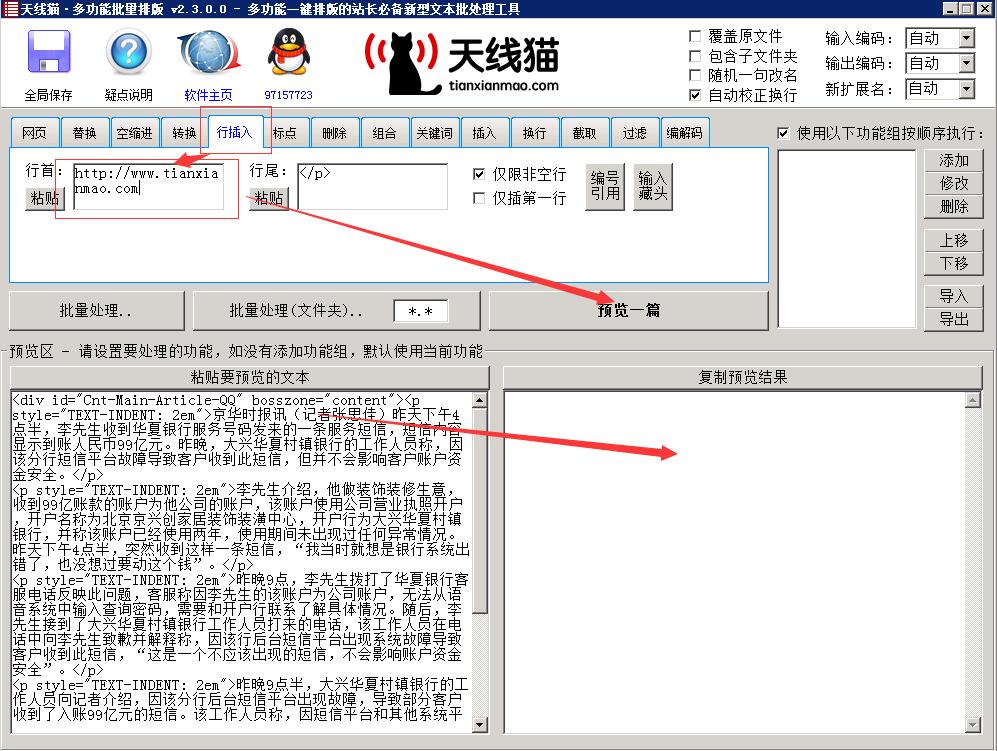
Task: Click the 上移 button
Action: coord(954,240)
